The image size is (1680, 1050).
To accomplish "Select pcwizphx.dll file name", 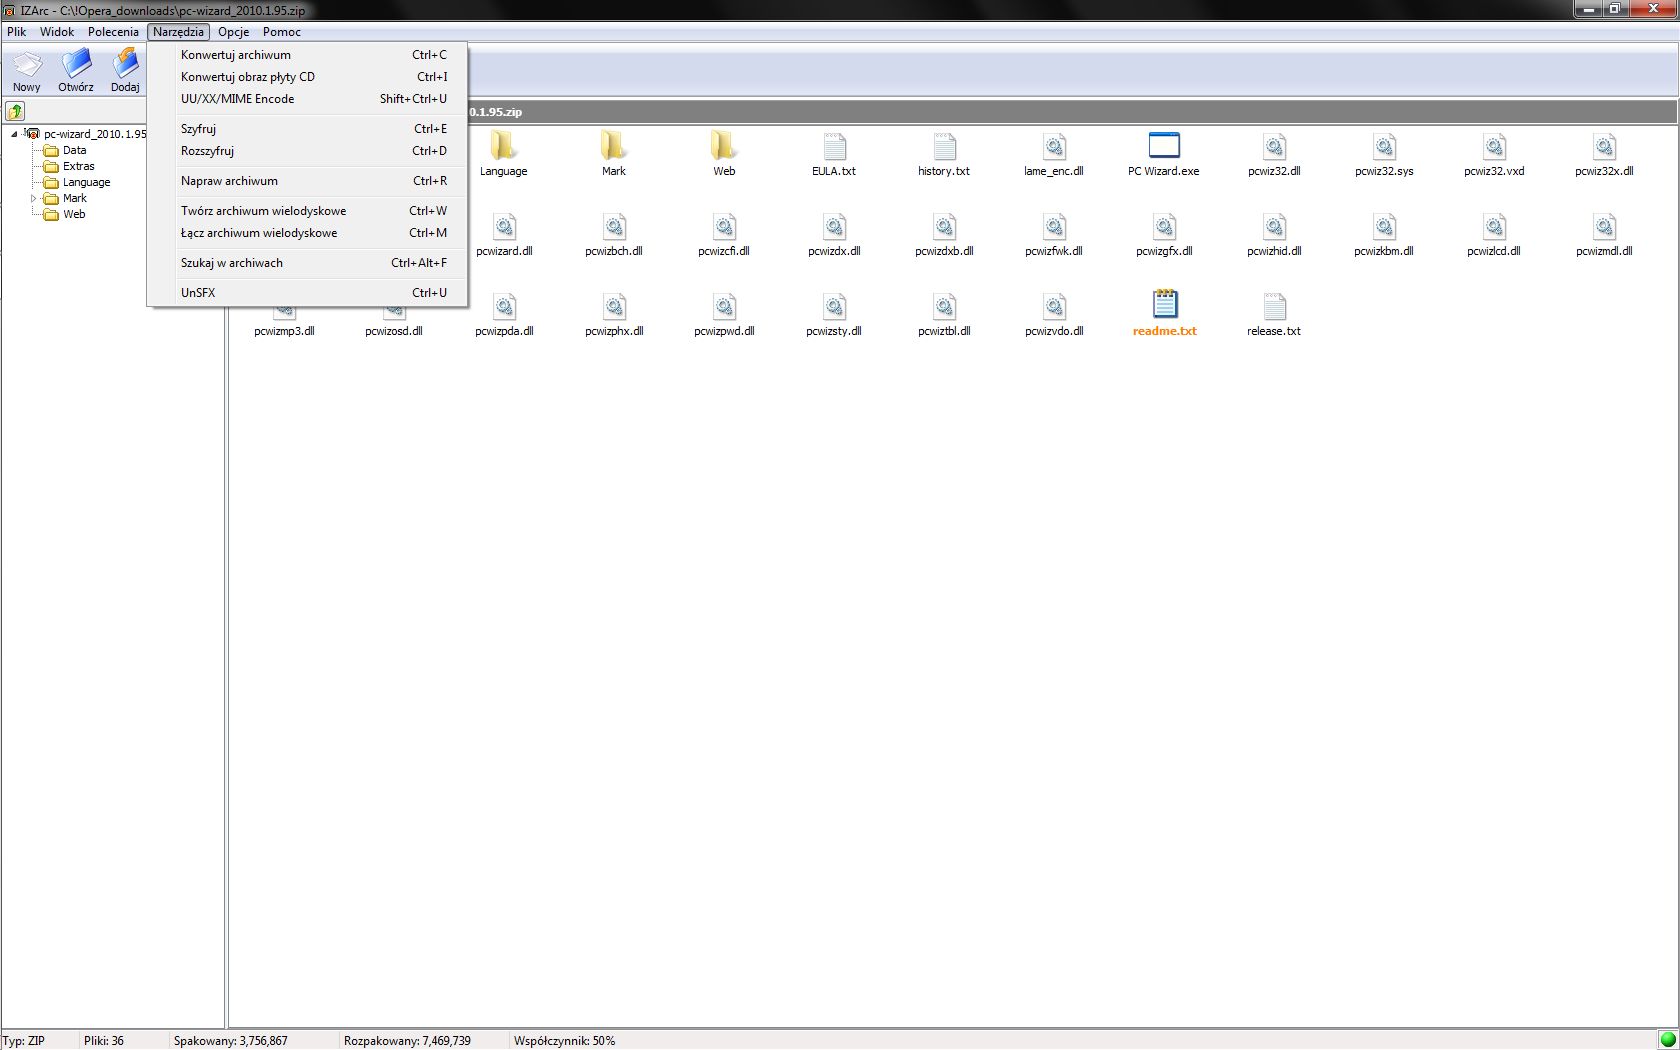I will click(614, 331).
